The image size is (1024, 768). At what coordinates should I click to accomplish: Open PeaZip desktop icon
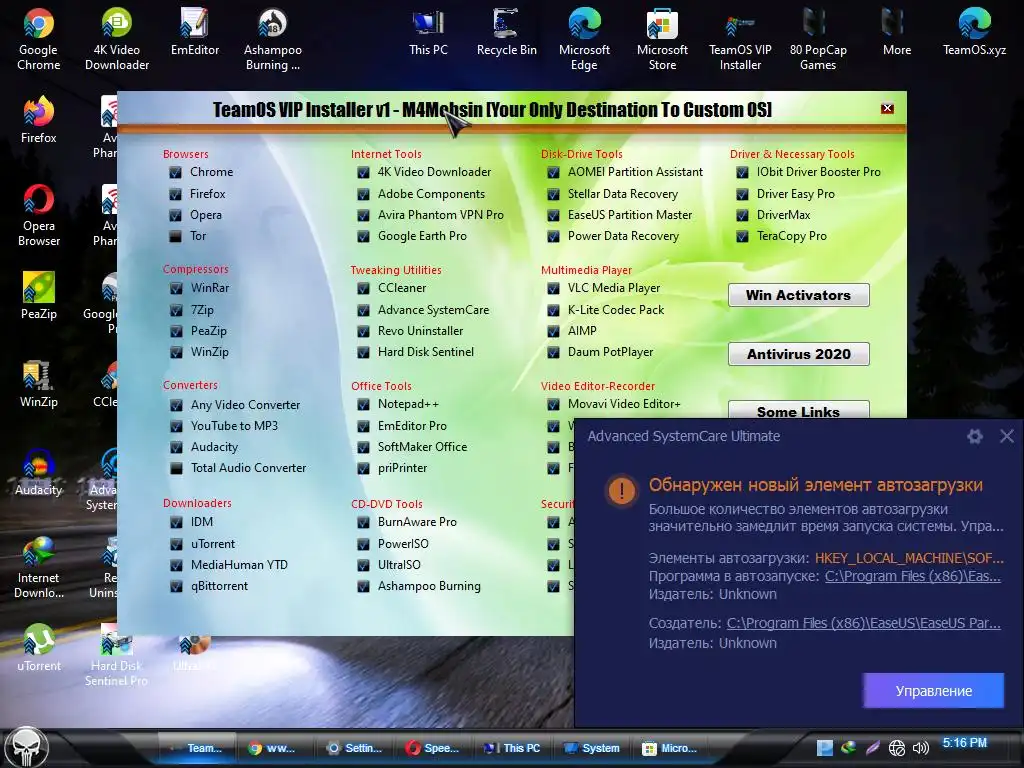click(x=39, y=296)
